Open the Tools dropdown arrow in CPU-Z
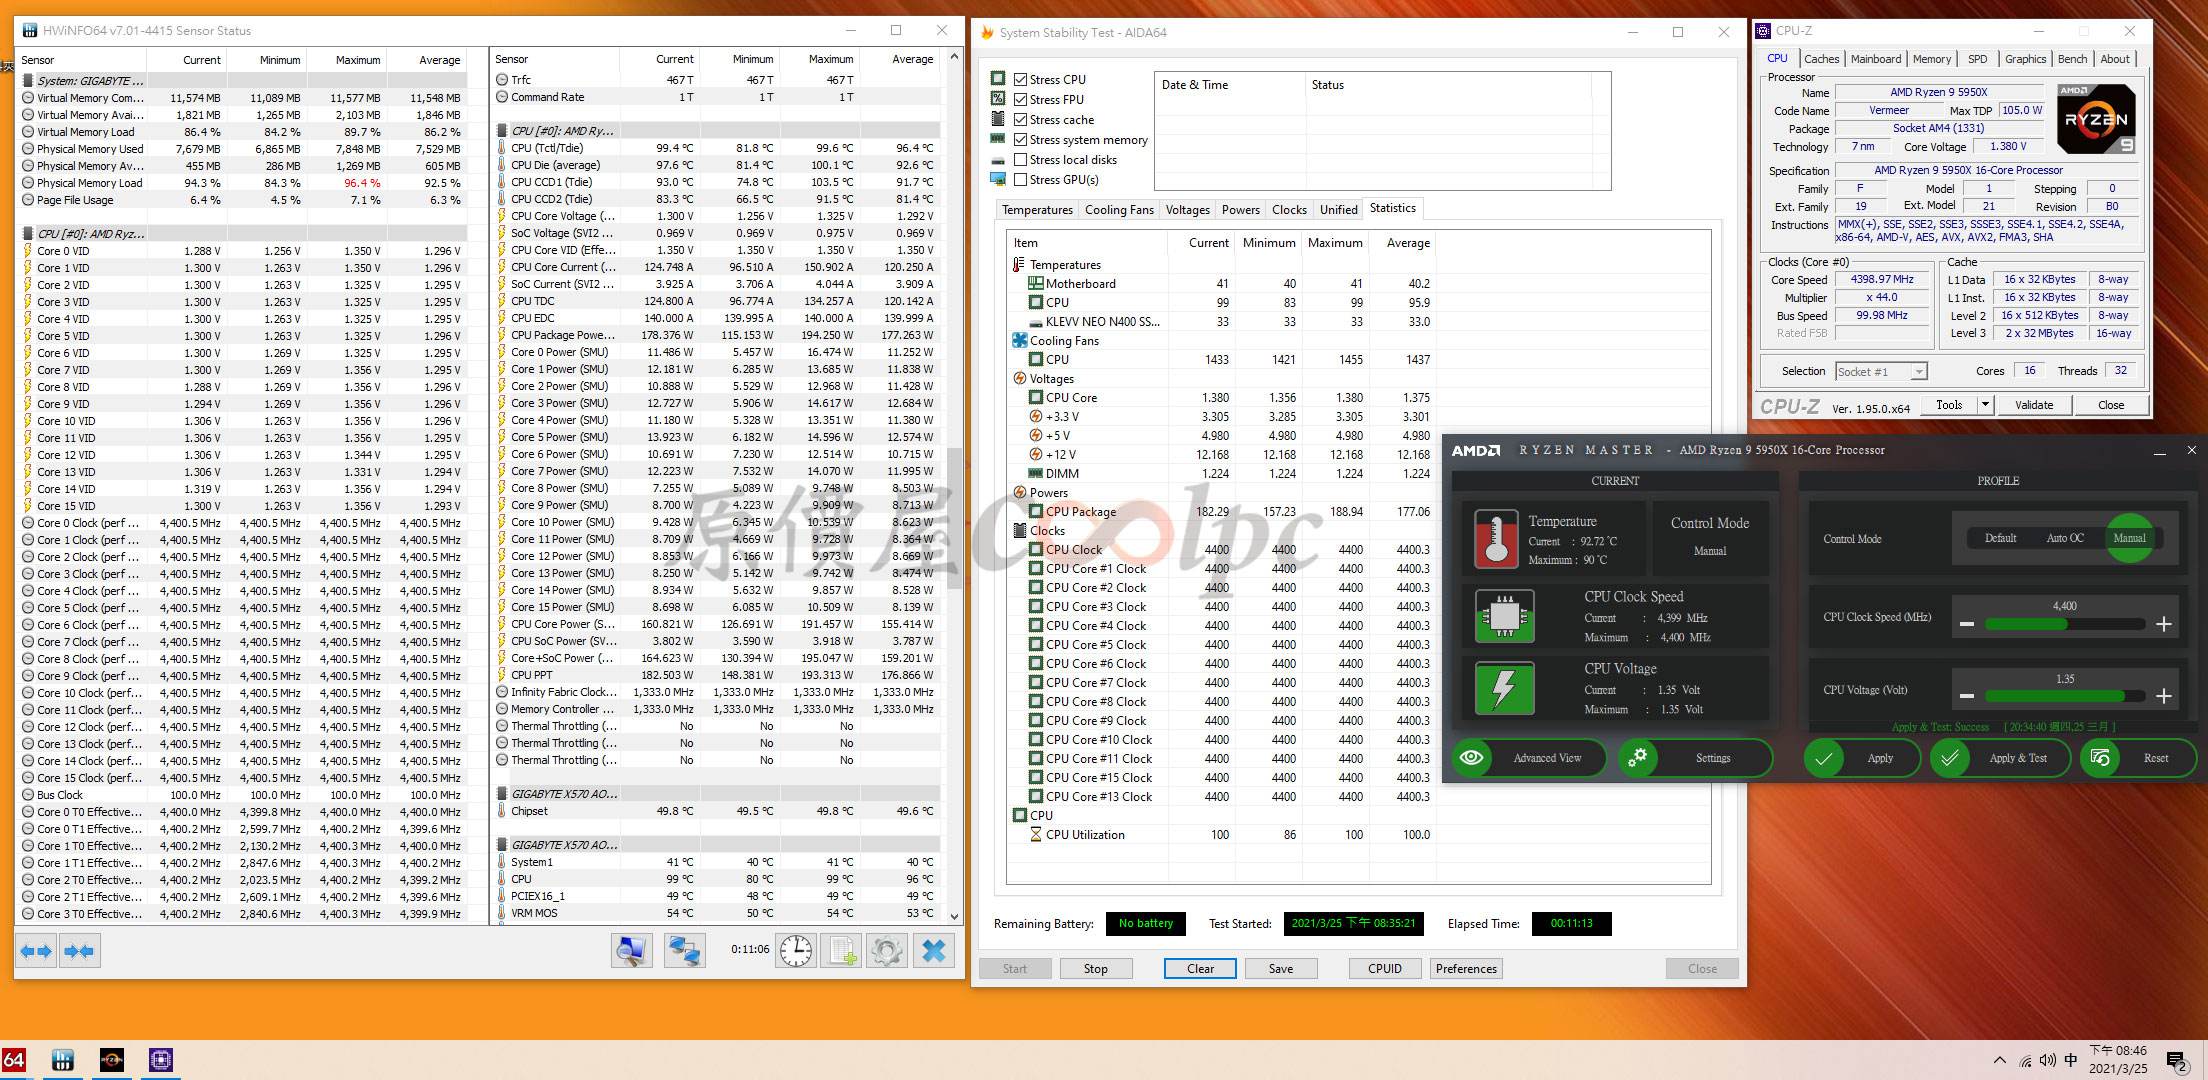Viewport: 2208px width, 1080px height. pos(1985,405)
